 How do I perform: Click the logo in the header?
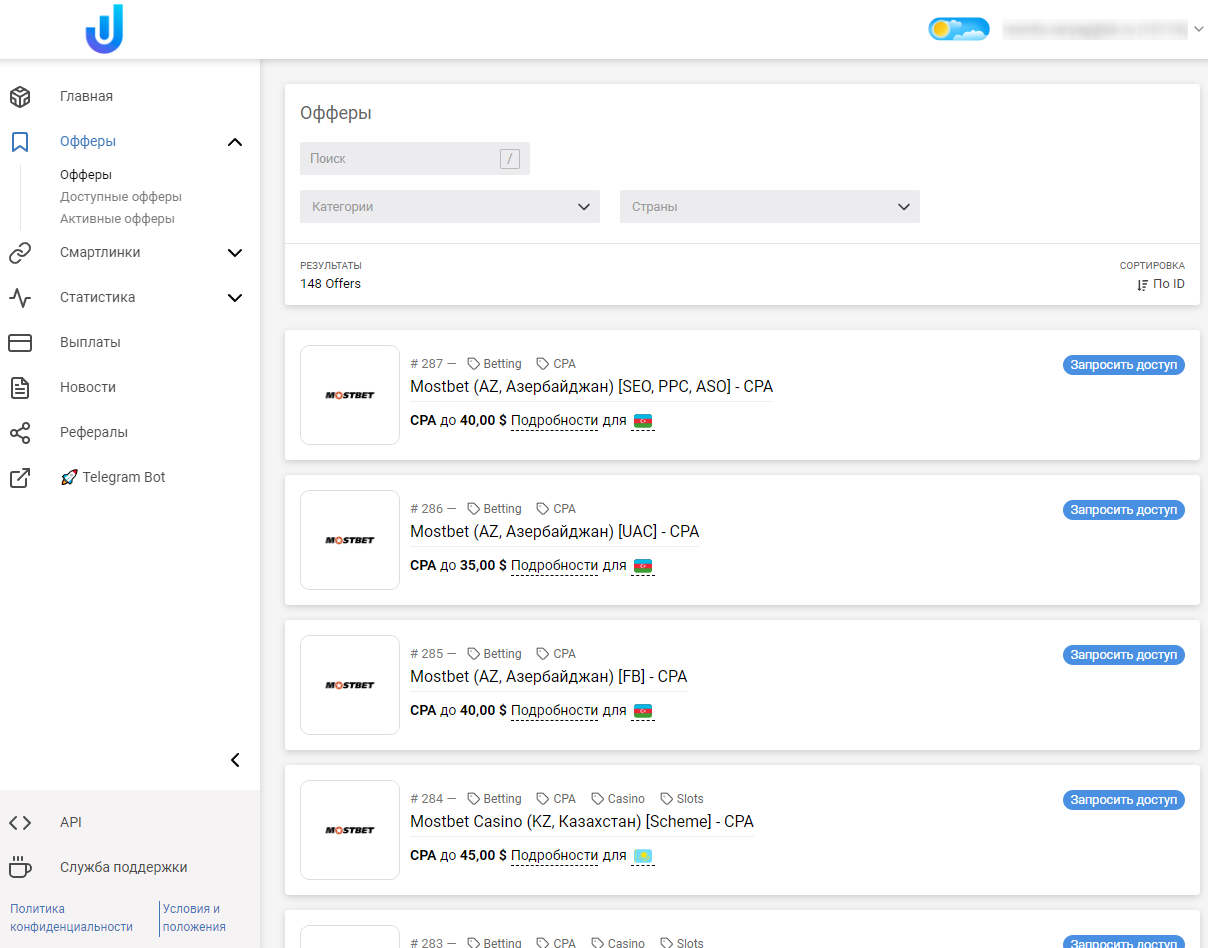(104, 29)
